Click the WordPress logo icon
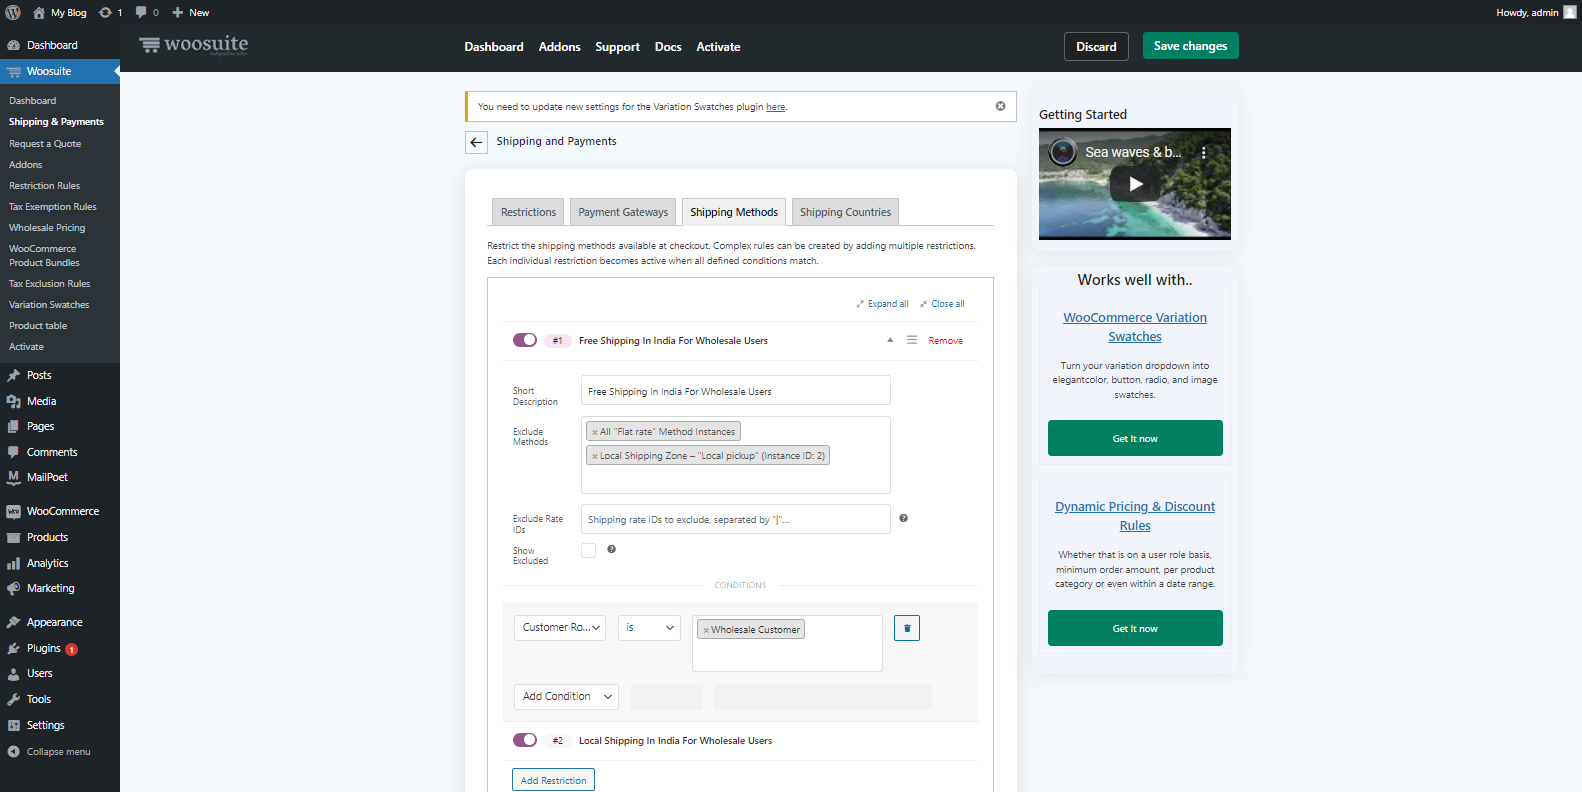Screen dimensions: 1582x792 click(x=13, y=12)
